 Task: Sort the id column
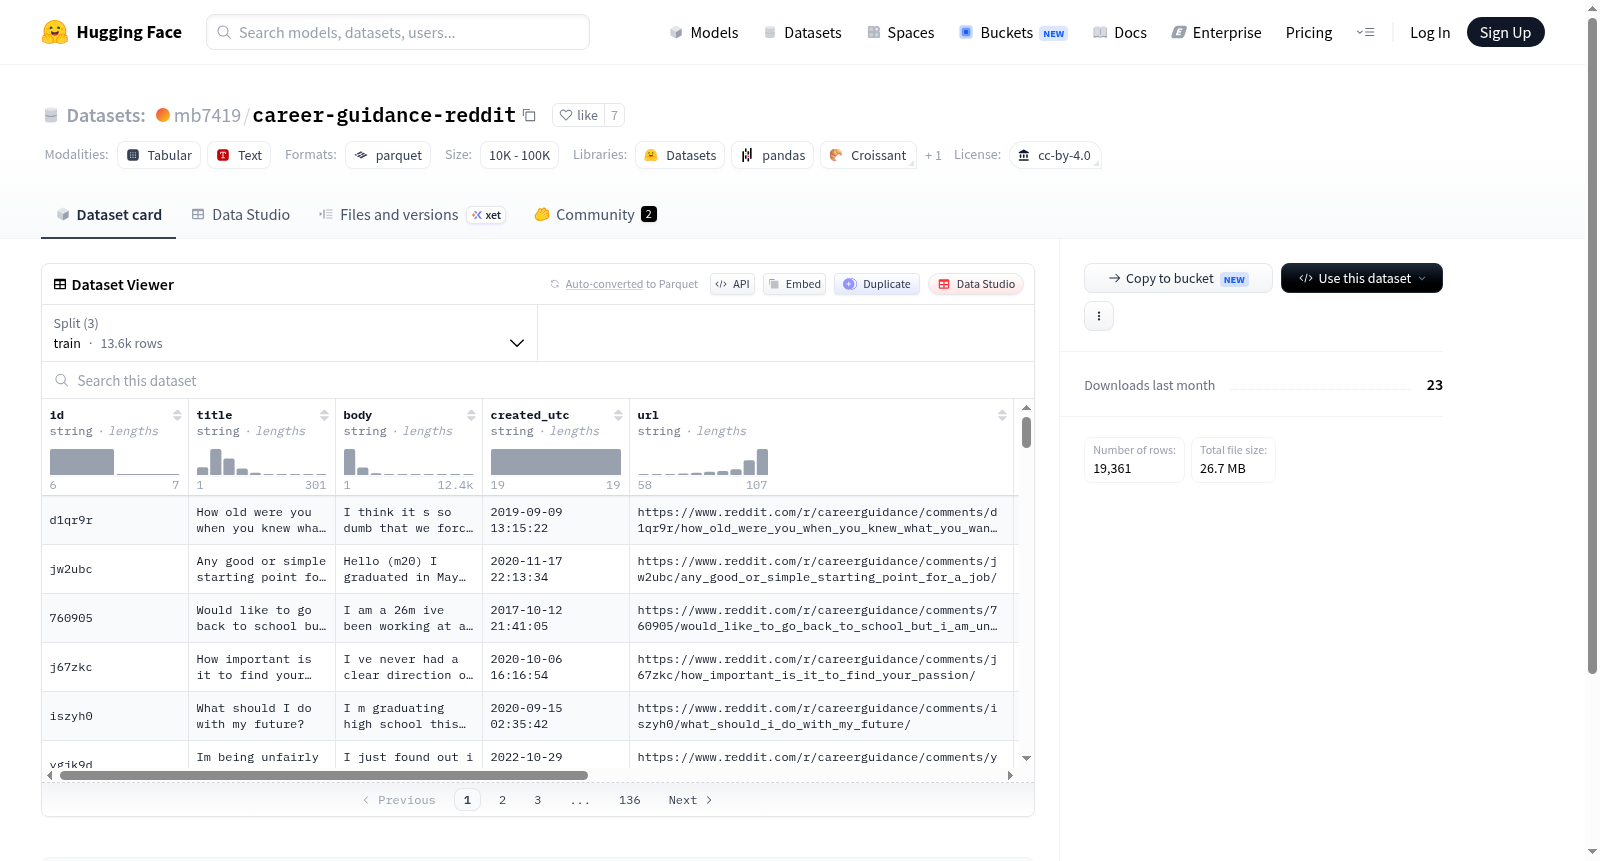177,415
